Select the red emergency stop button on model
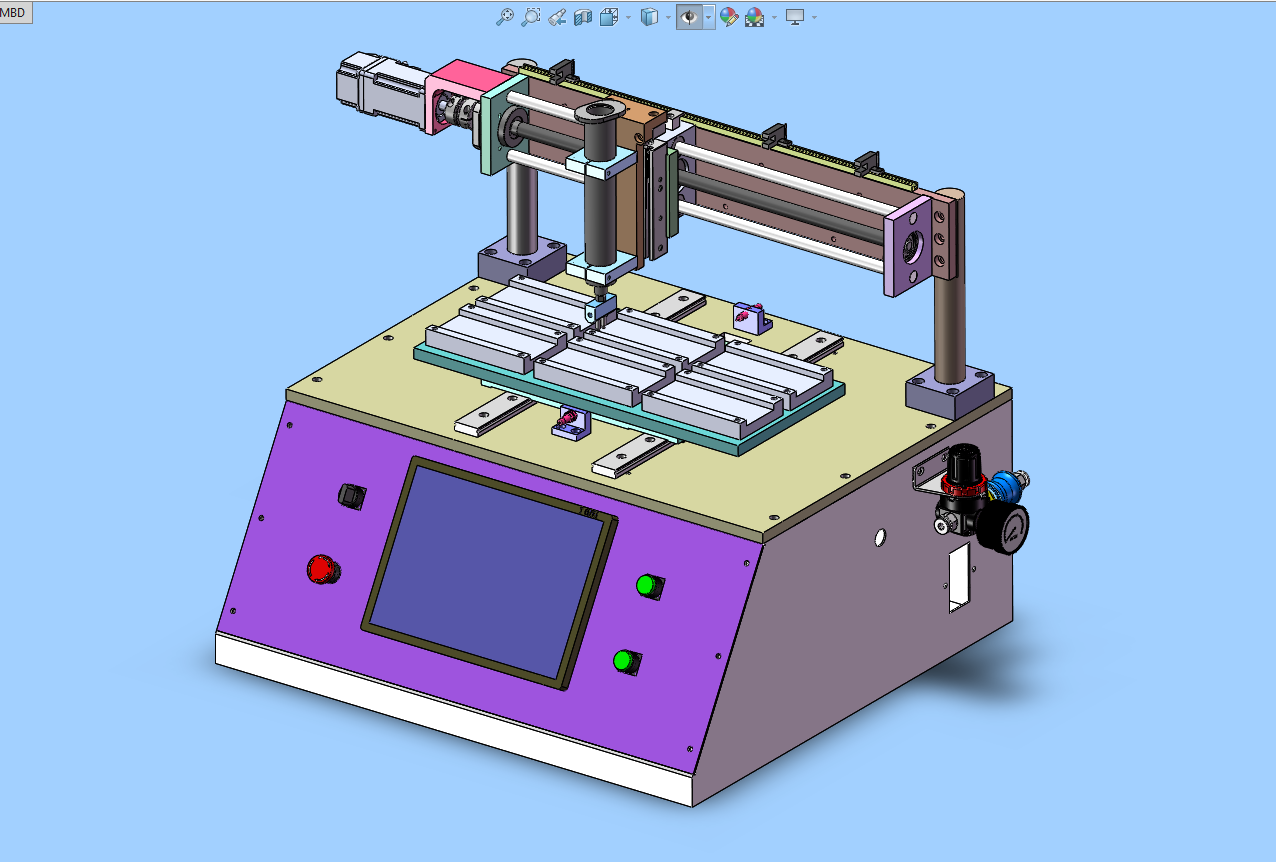Viewport: 1276px width, 862px height. click(x=322, y=569)
